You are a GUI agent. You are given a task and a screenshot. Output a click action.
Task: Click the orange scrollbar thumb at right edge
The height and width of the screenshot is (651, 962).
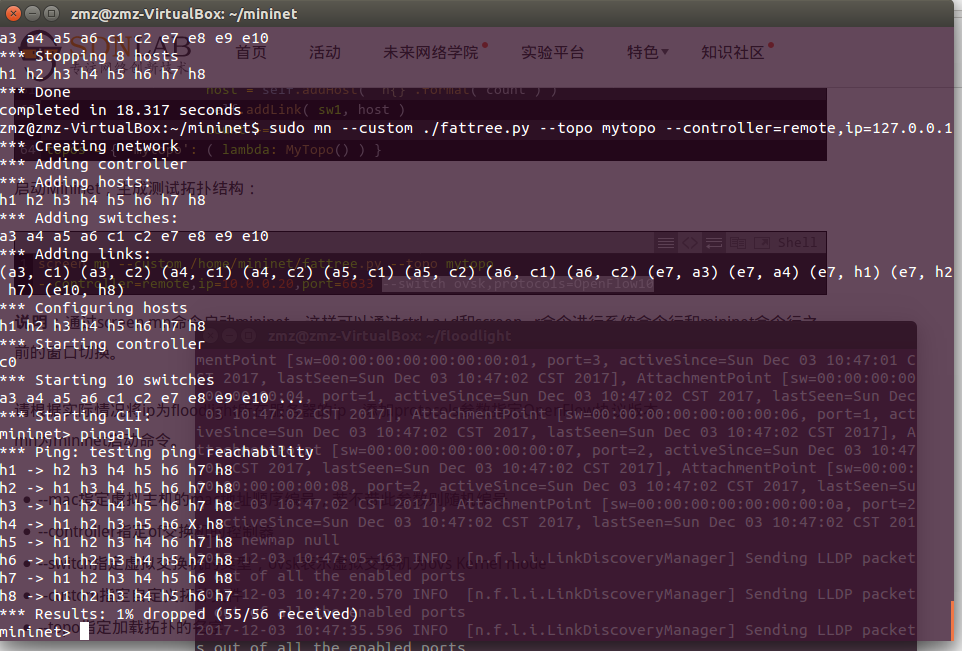[952, 620]
